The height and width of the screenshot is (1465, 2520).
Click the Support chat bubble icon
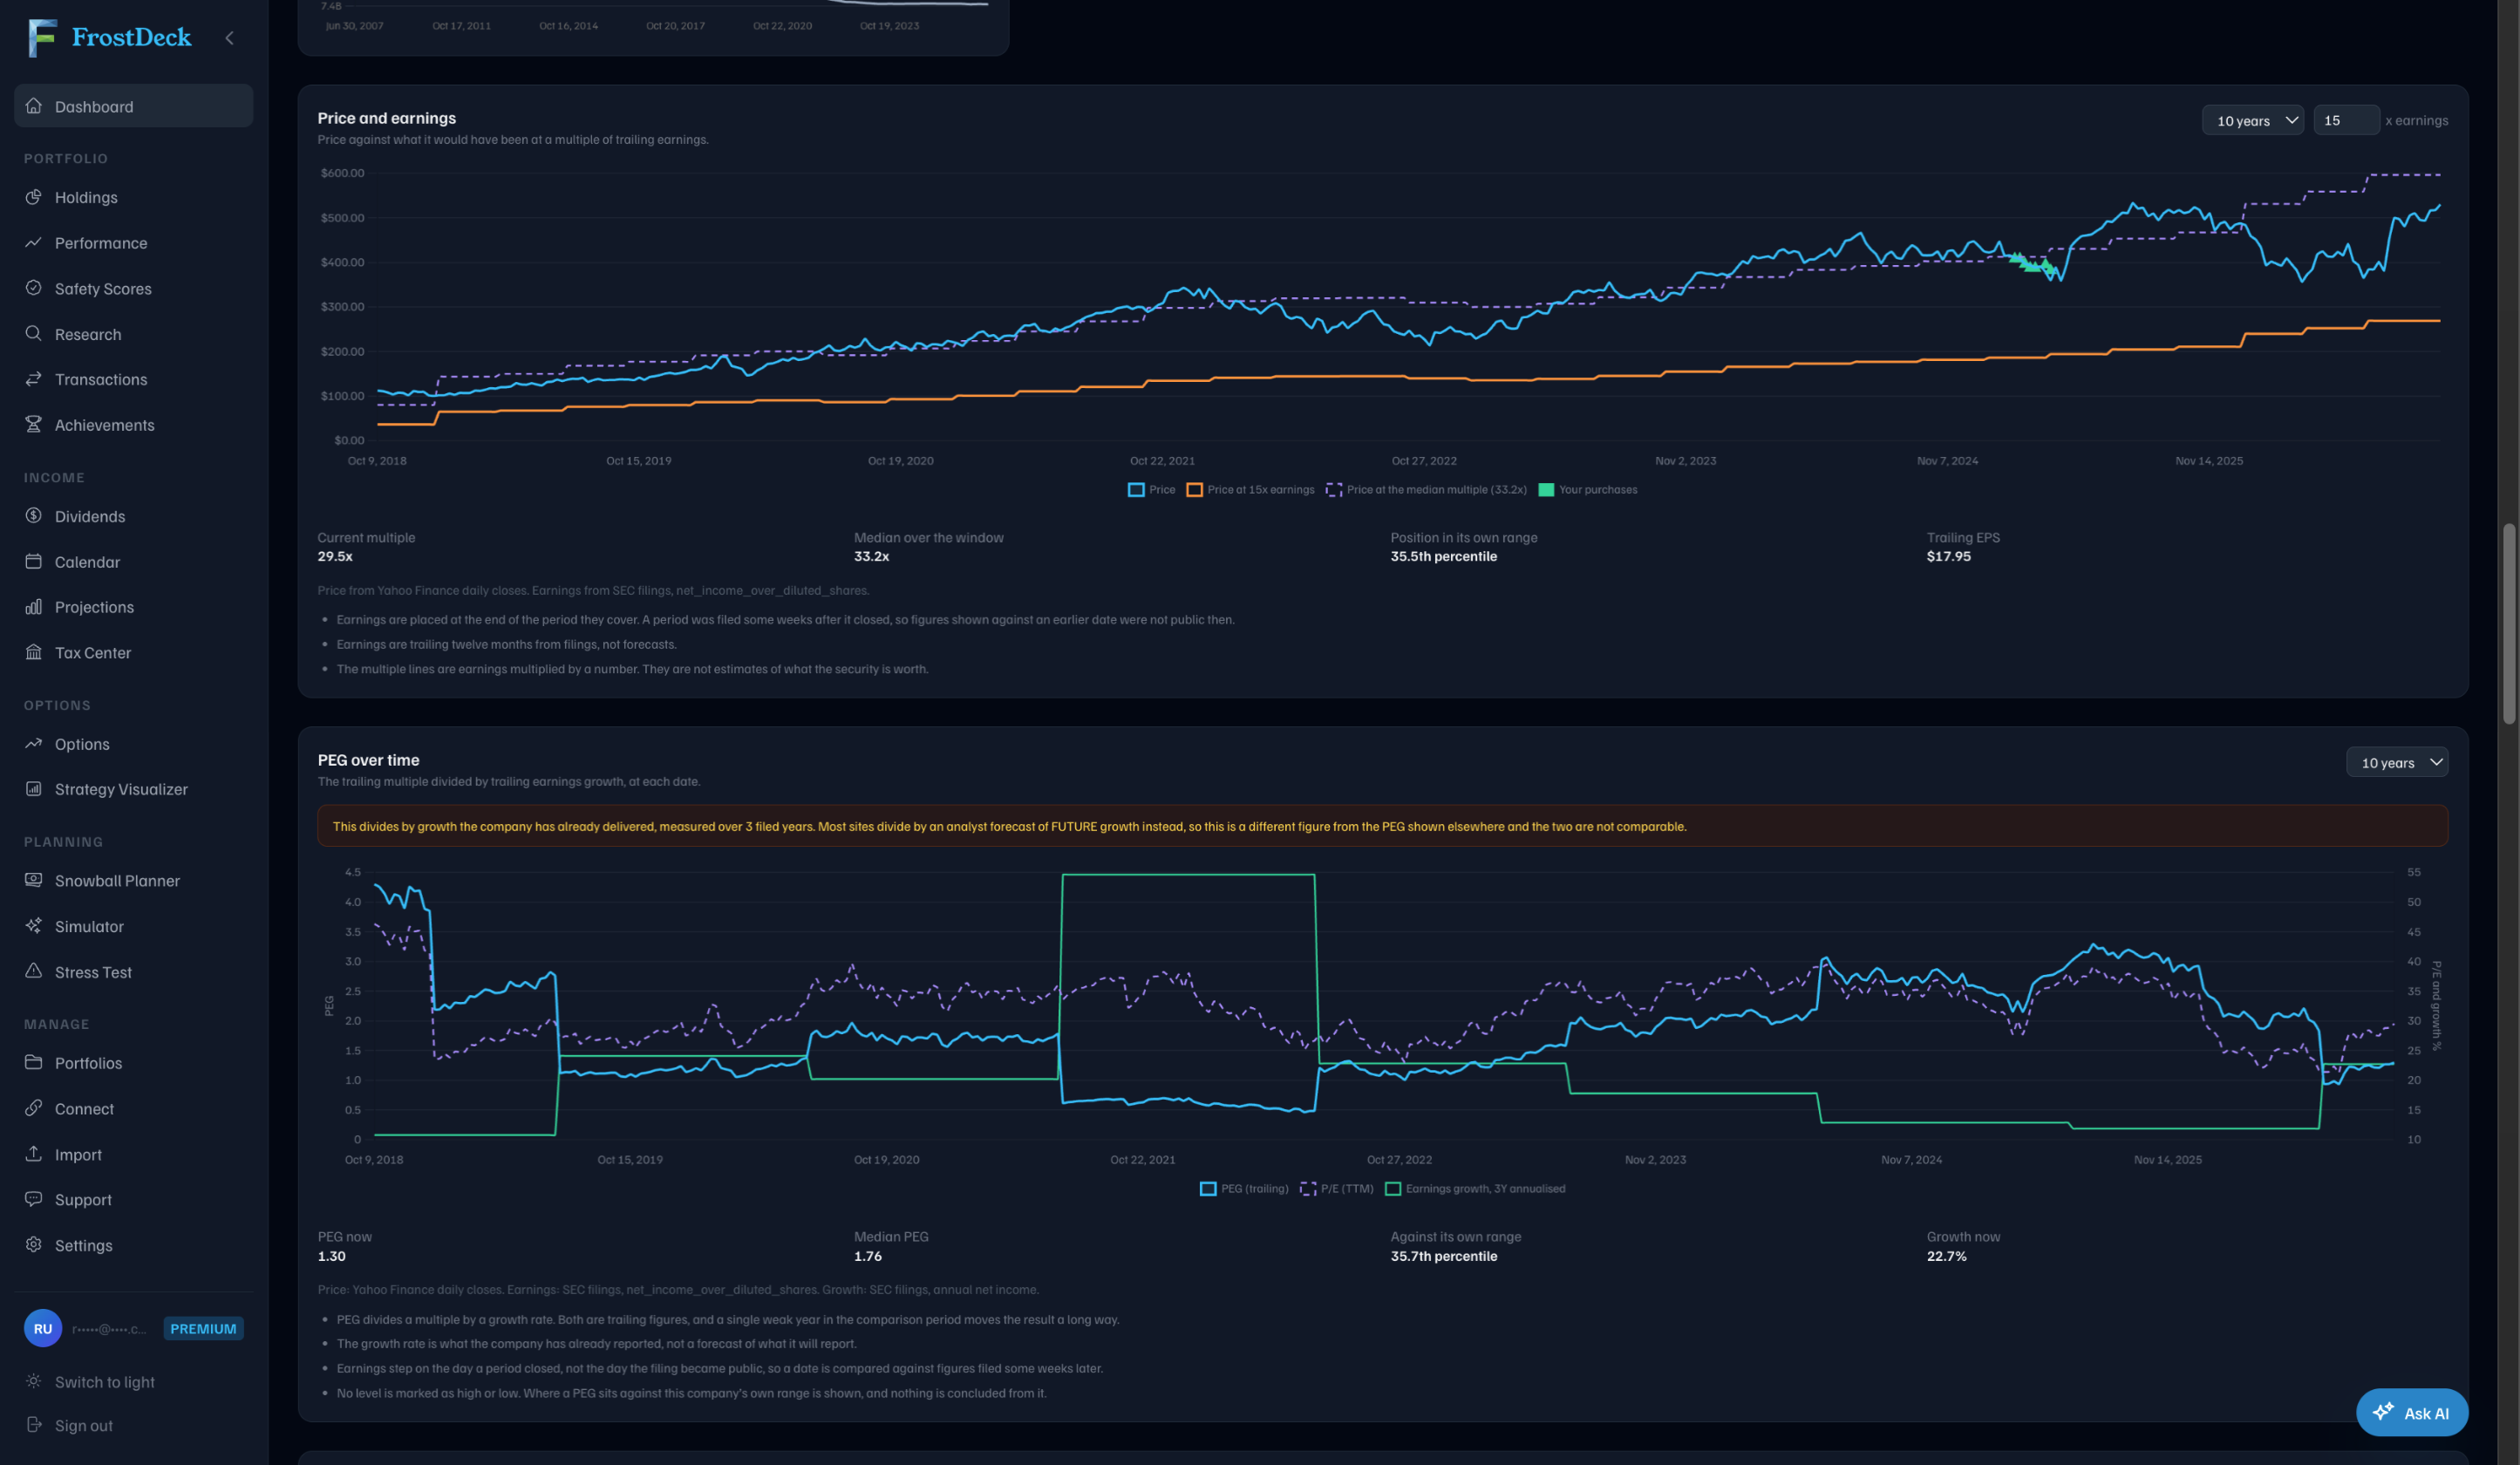coord(34,1199)
